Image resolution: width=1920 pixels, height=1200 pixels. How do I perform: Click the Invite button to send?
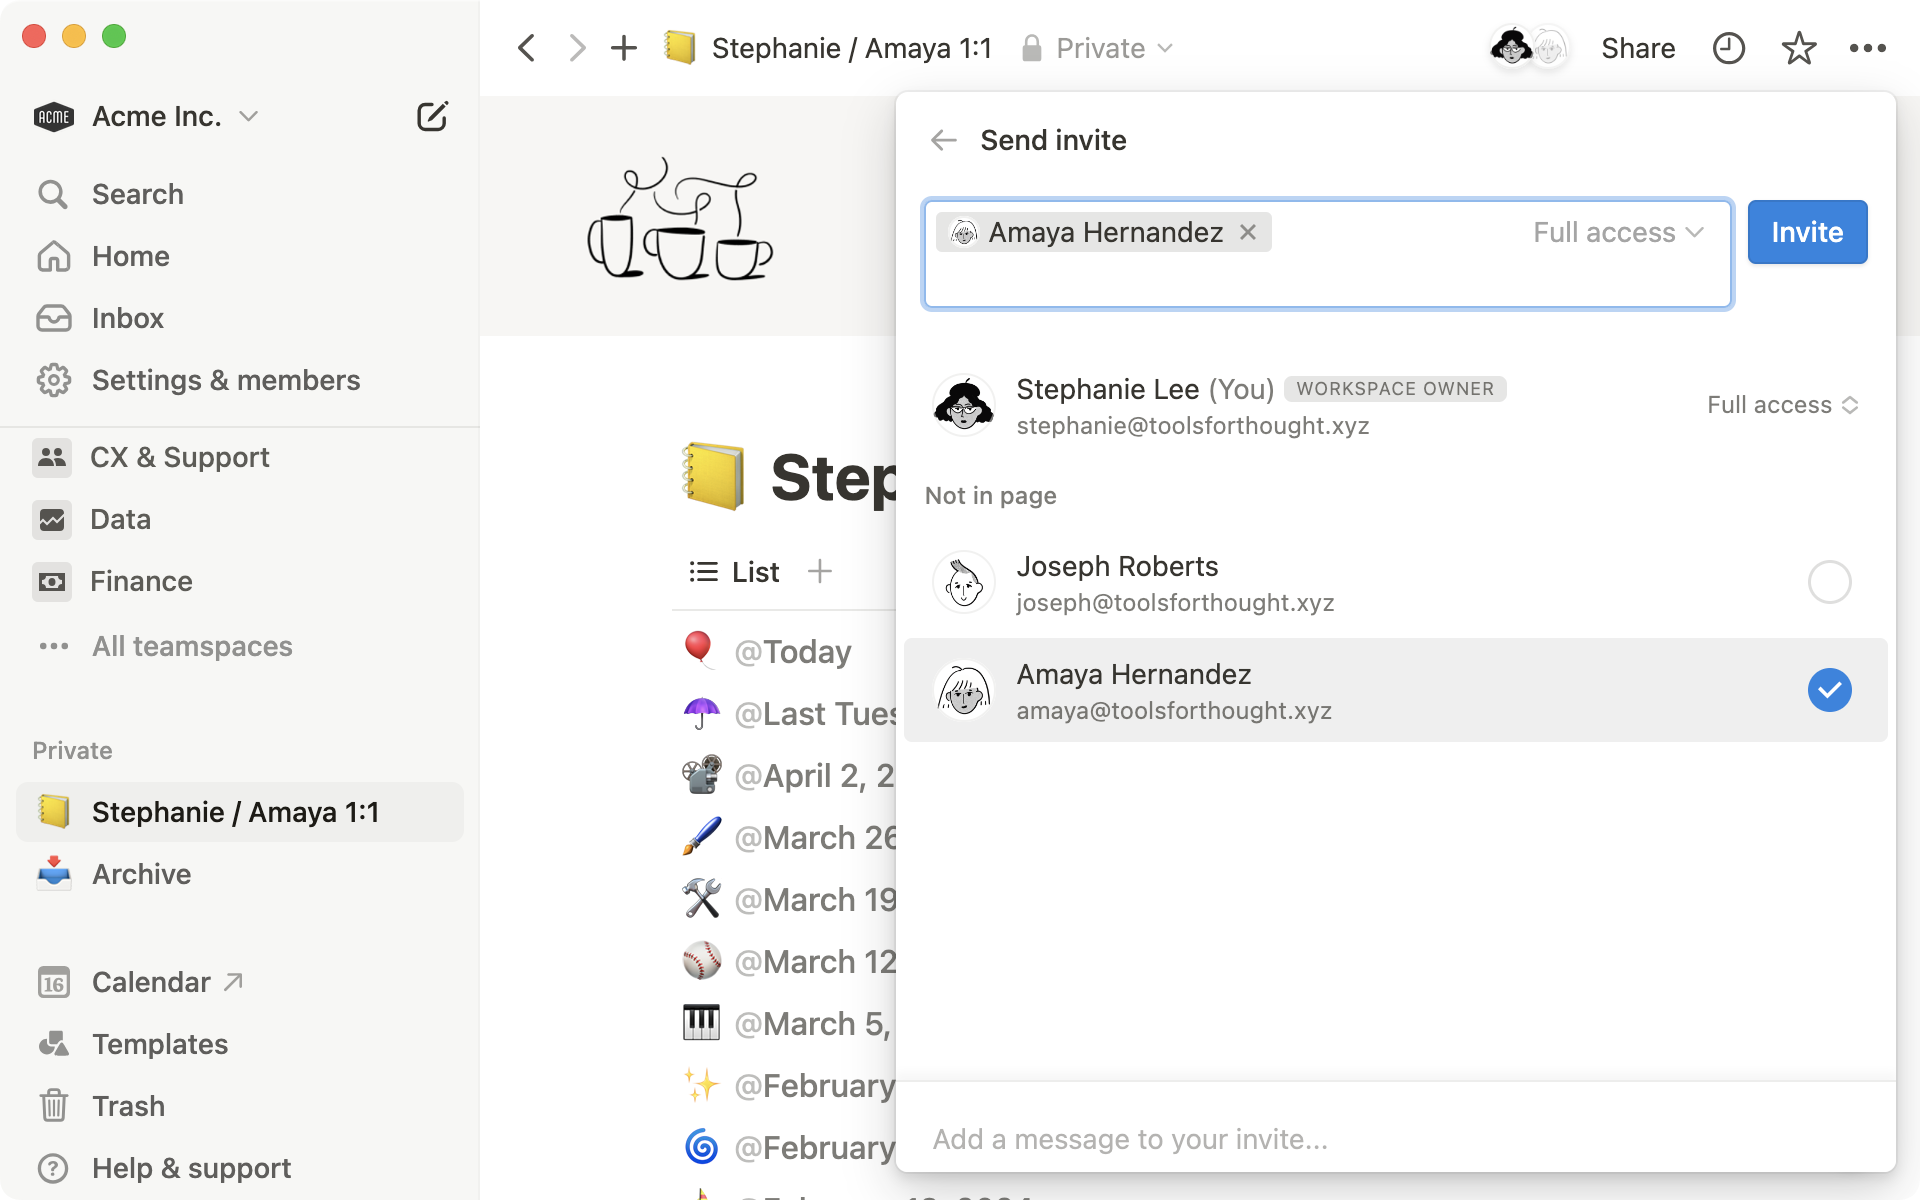[x=1805, y=231]
